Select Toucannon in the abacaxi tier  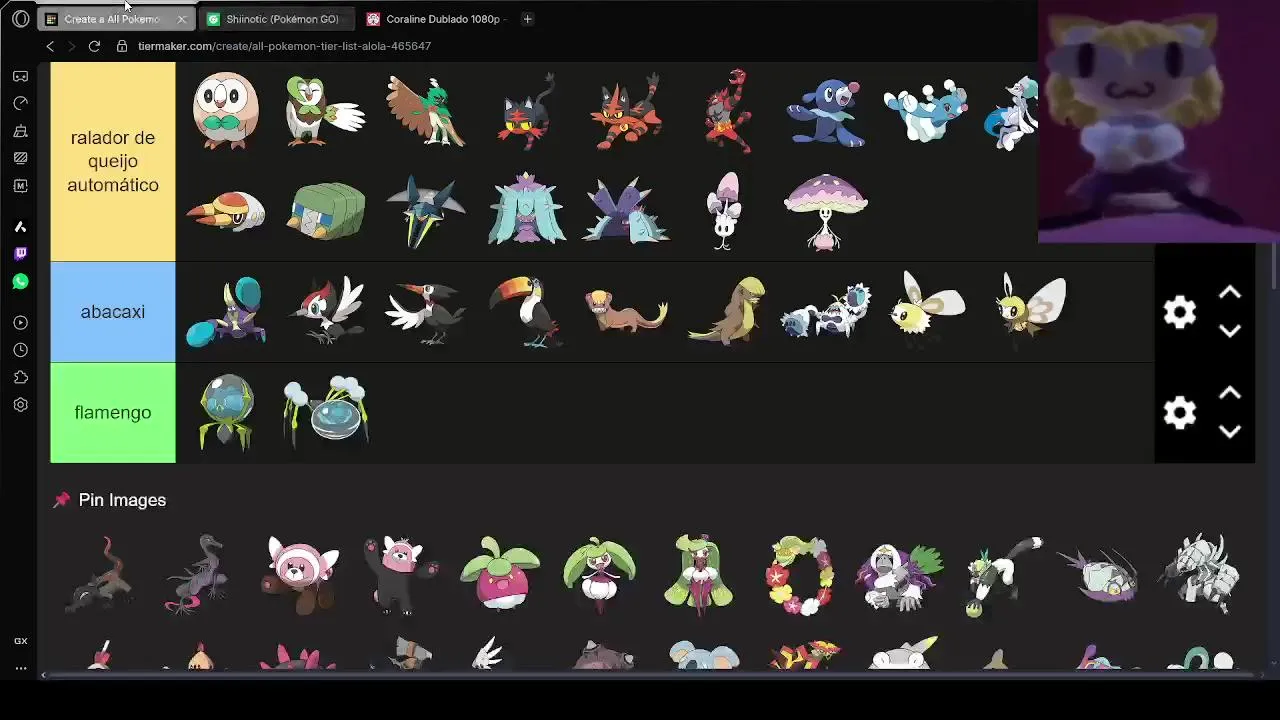pos(526,312)
